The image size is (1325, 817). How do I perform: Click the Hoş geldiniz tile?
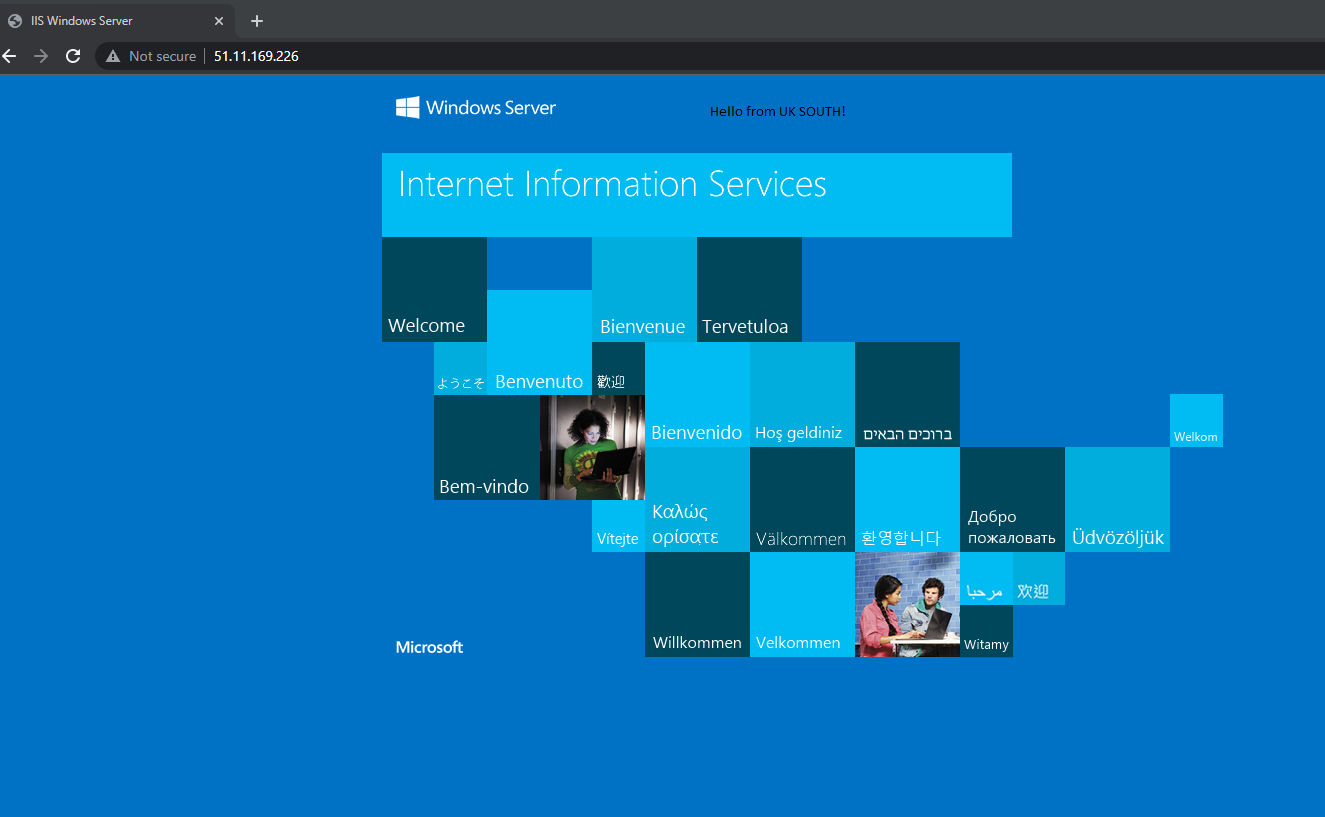pyautogui.click(x=802, y=395)
